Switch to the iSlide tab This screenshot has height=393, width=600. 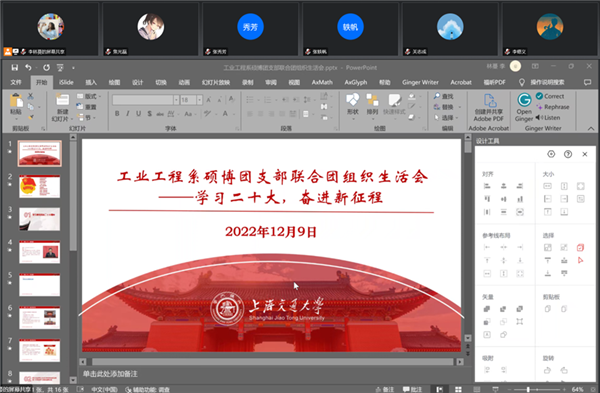tap(66, 82)
